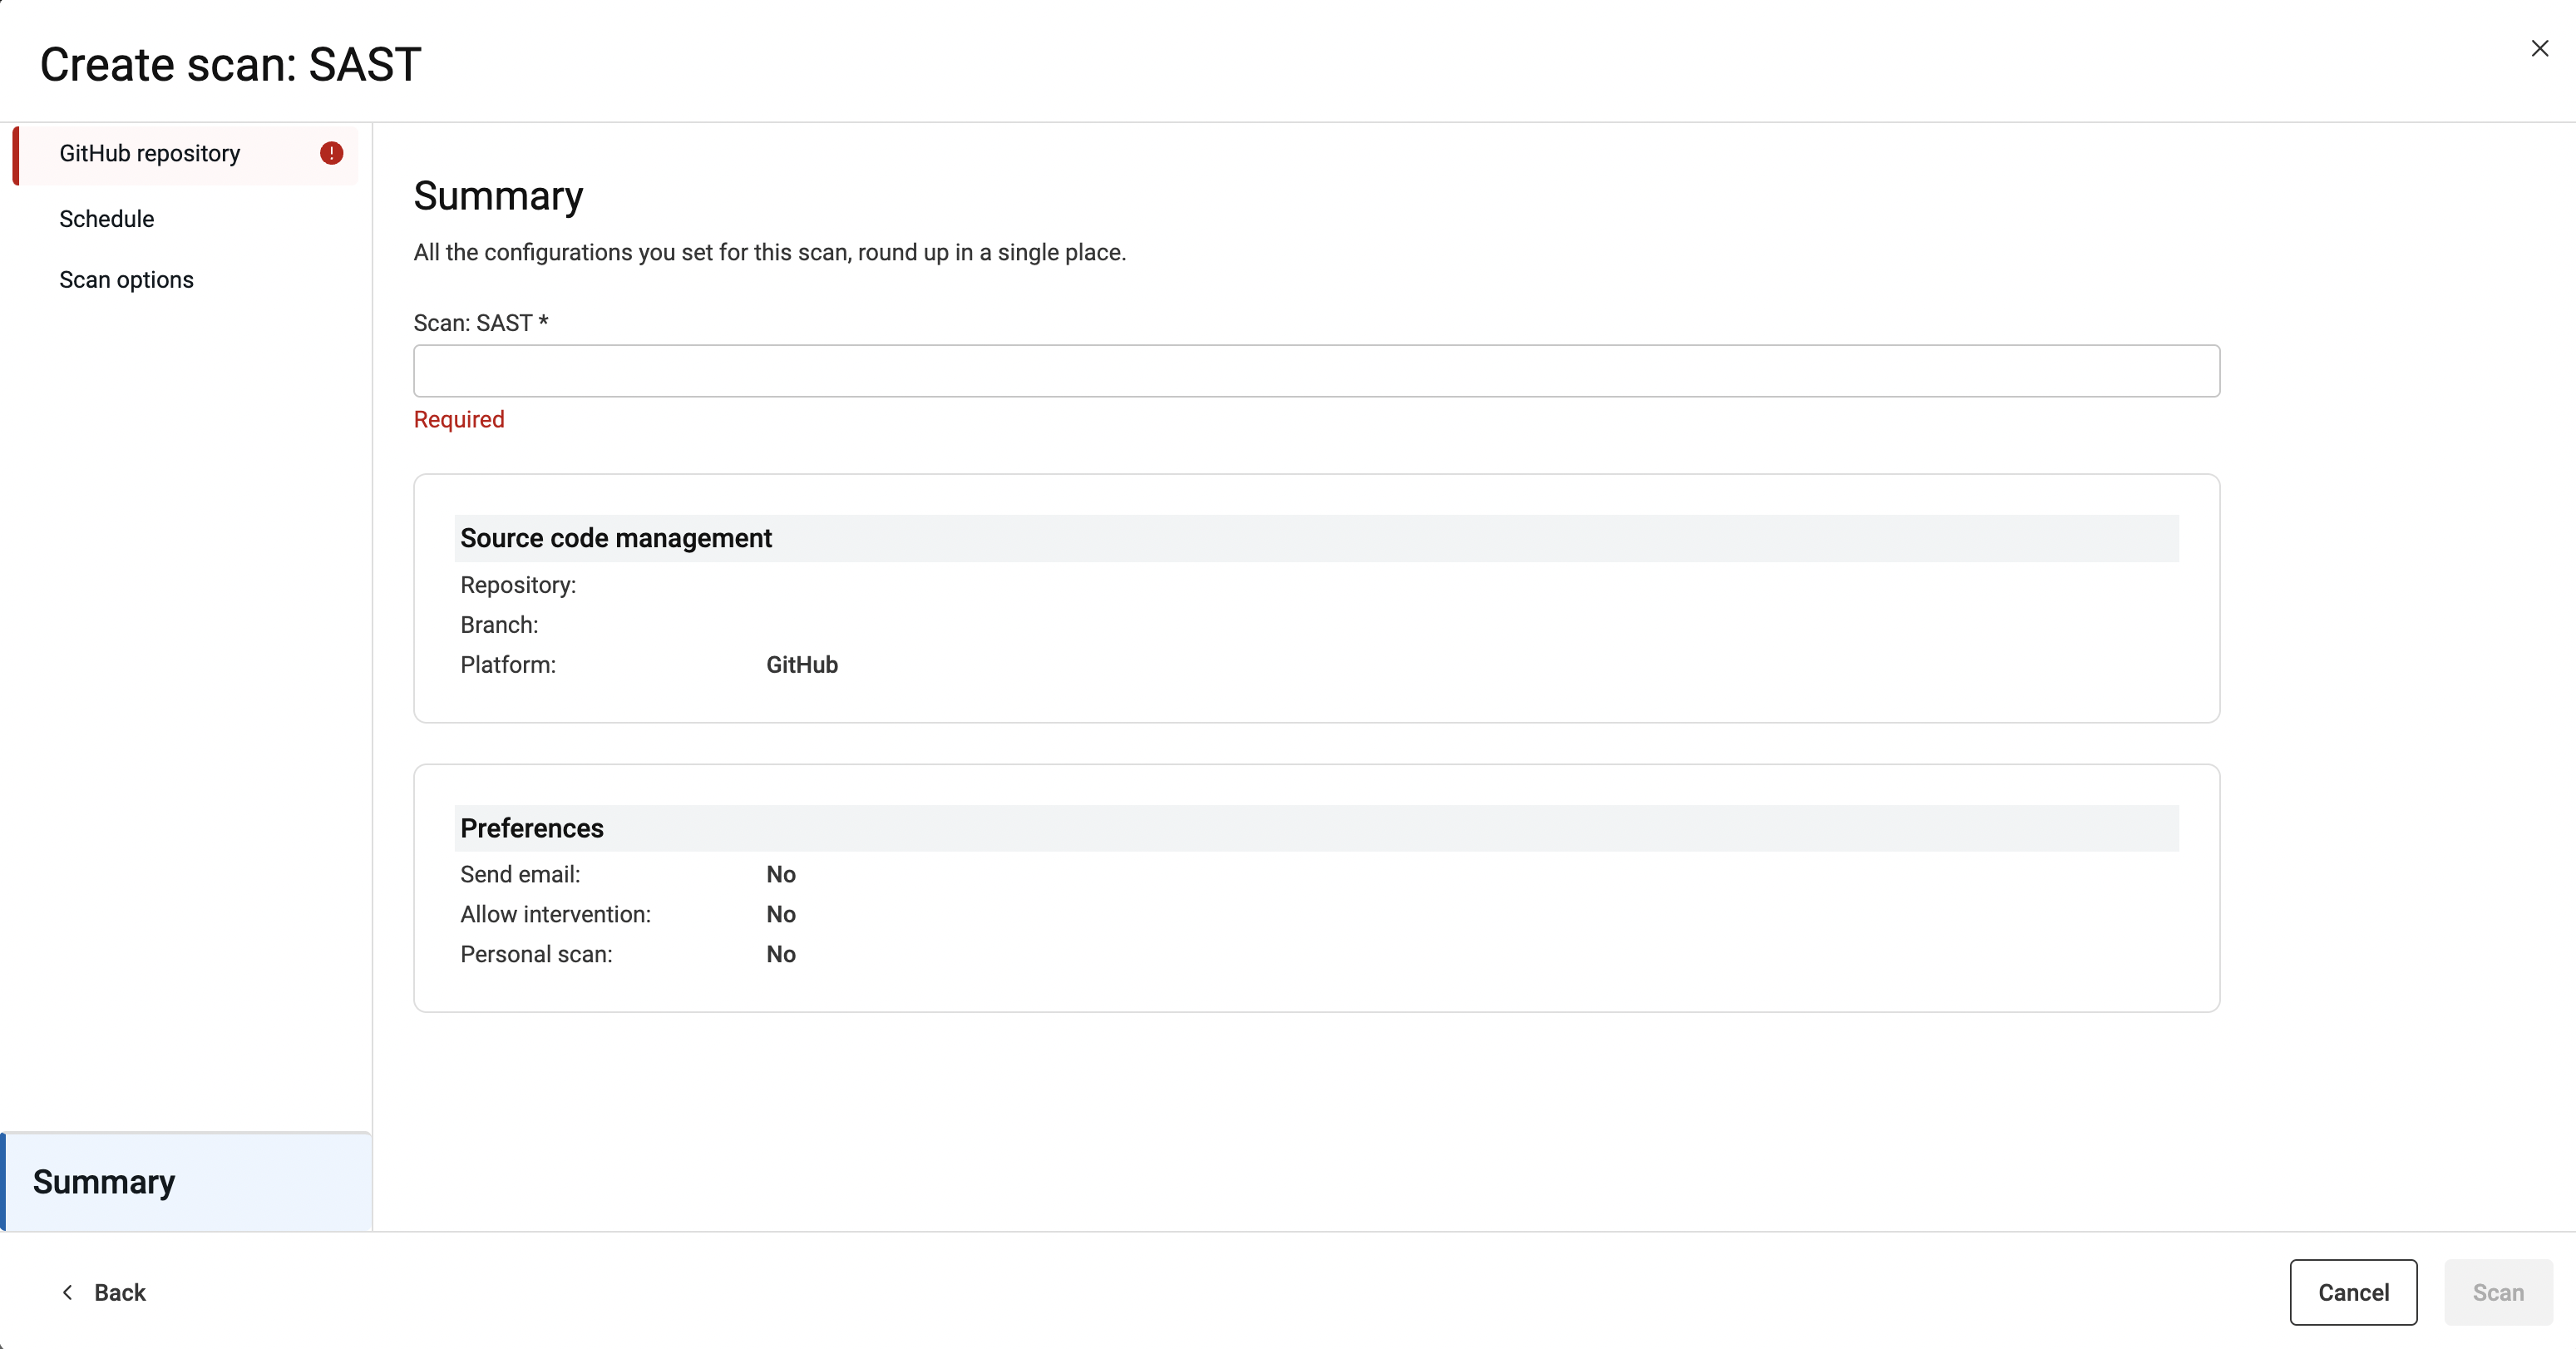
Task: Click the Back button label
Action: click(x=120, y=1292)
